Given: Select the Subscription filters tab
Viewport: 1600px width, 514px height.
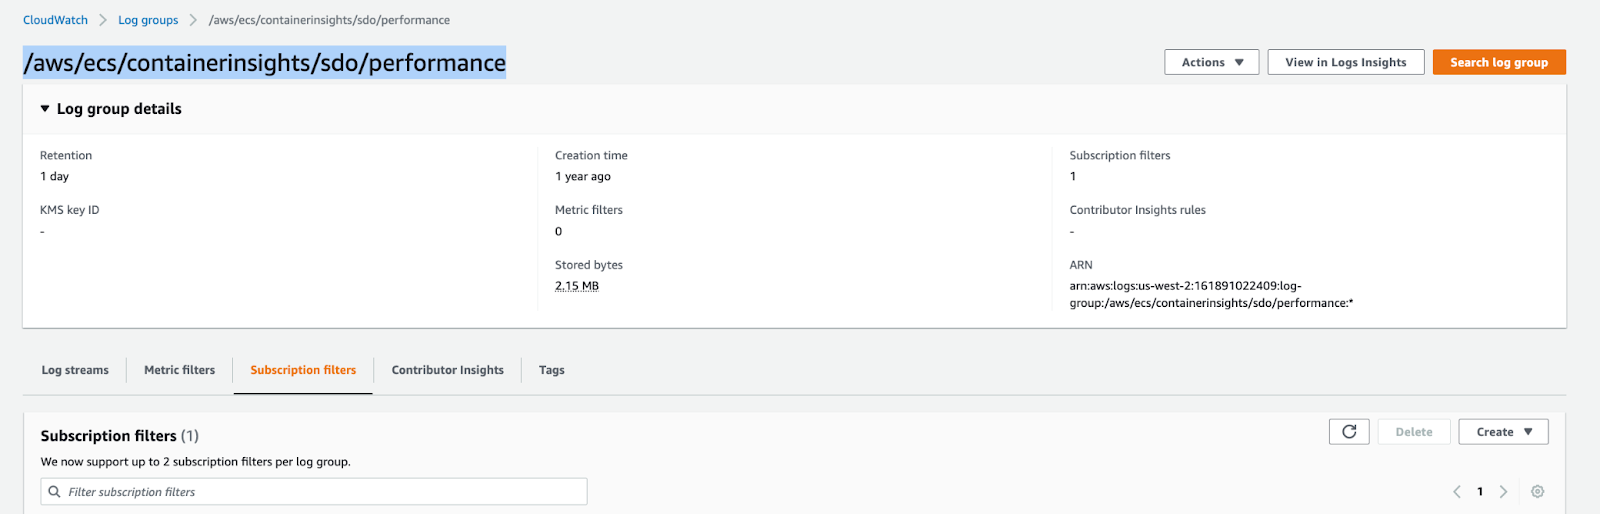Looking at the screenshot, I should coord(303,370).
